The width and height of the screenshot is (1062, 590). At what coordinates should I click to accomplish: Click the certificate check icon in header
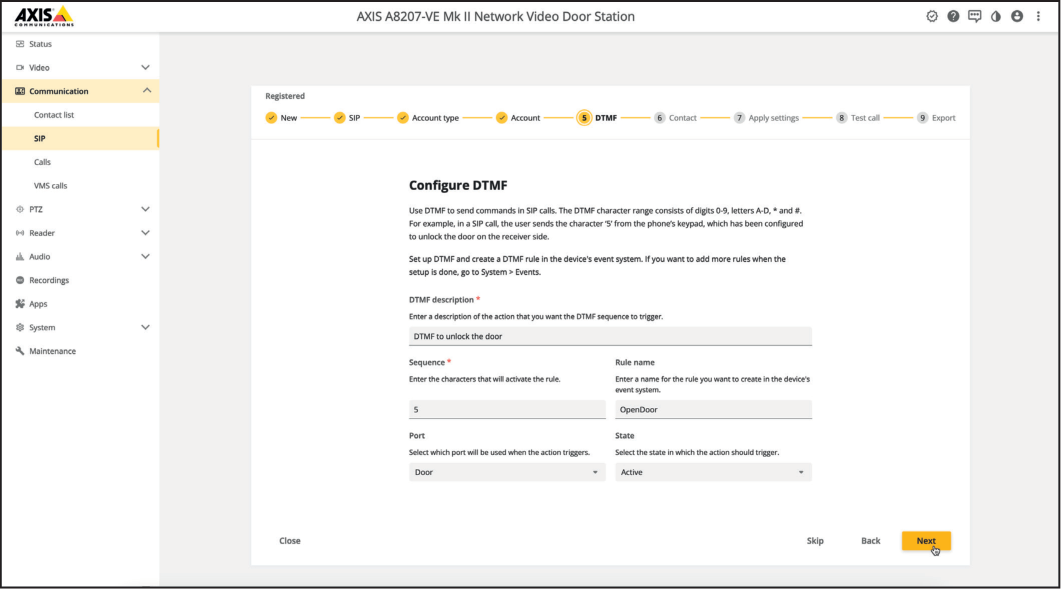931,16
